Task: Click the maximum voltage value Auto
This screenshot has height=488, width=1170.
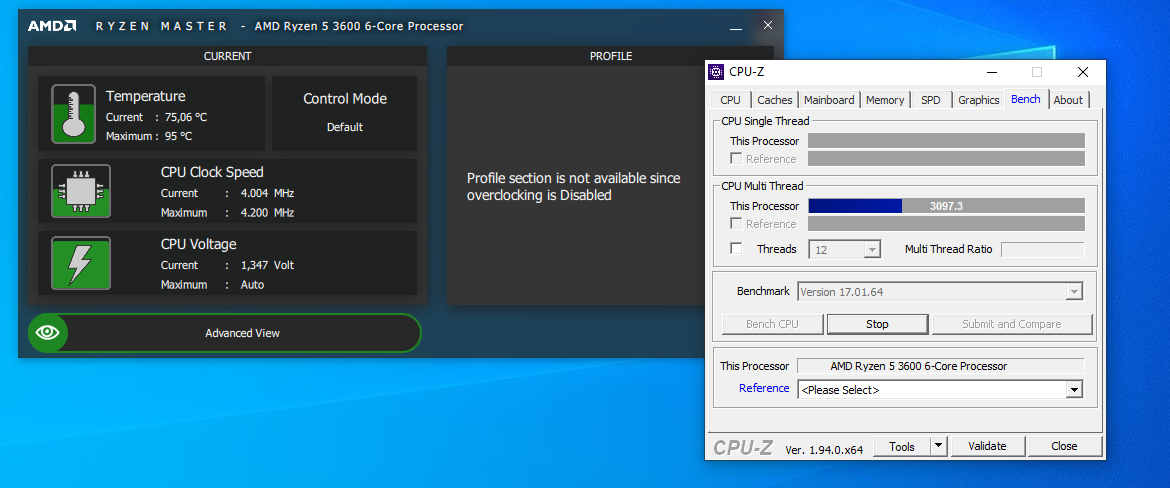Action: coord(252,284)
